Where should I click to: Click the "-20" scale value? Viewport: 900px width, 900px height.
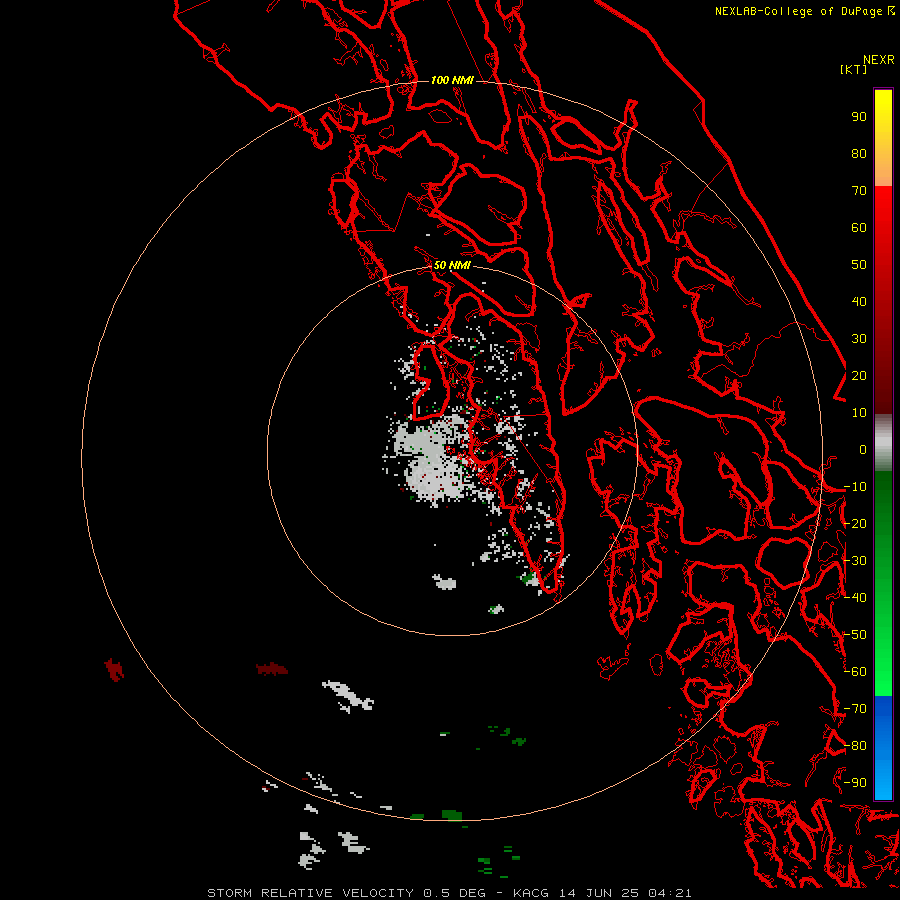coord(855,523)
